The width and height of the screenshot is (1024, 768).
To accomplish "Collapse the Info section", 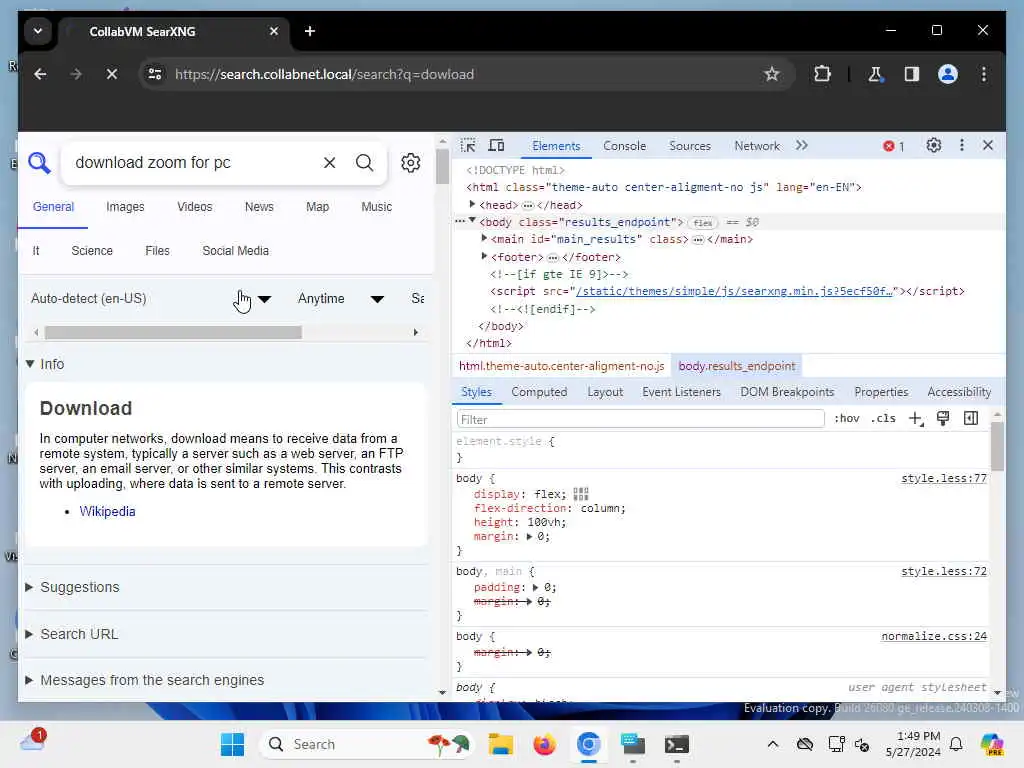I will point(45,364).
